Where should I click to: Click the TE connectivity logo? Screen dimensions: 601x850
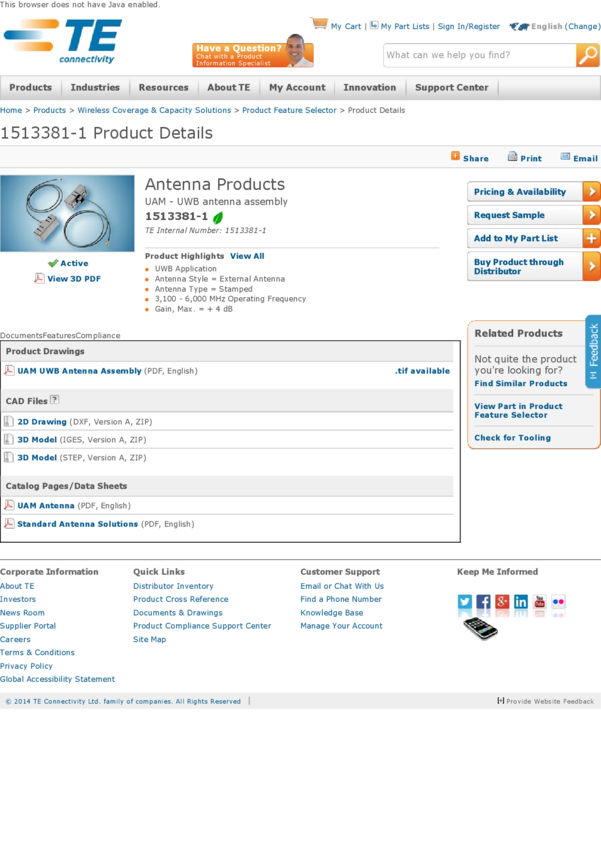pyautogui.click(x=63, y=42)
